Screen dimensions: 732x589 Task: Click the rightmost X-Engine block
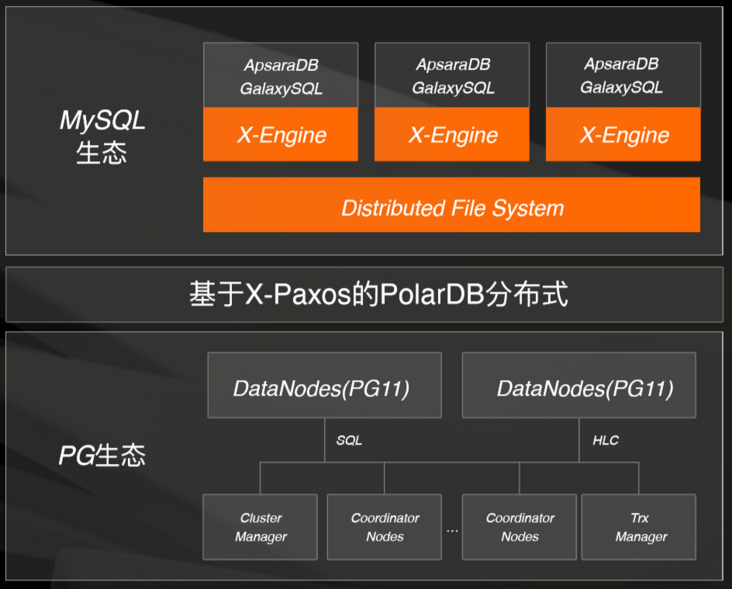coord(623,134)
